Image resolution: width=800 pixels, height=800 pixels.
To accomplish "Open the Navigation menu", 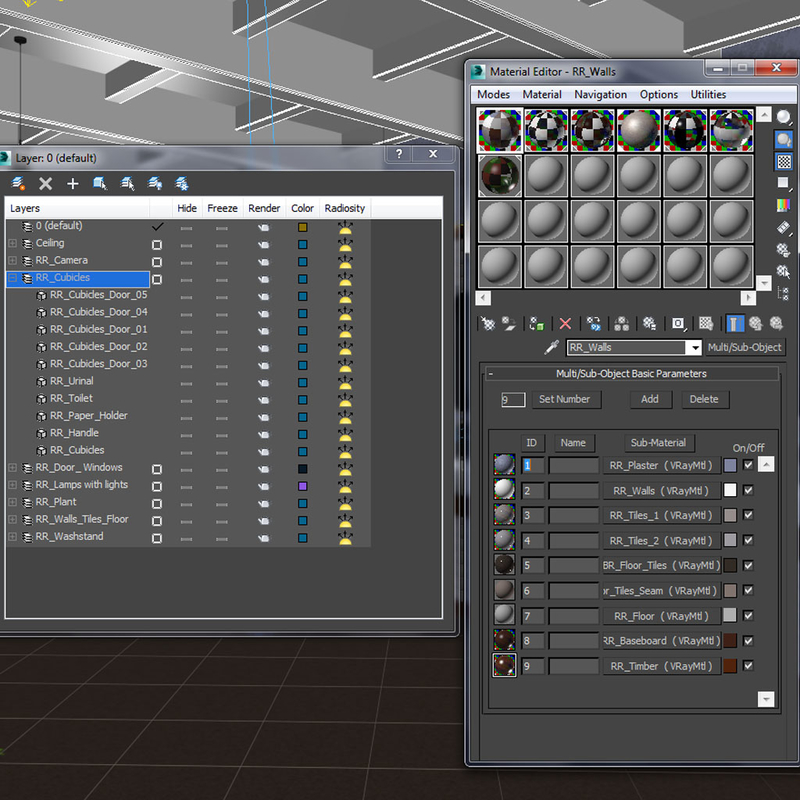I will 600,95.
